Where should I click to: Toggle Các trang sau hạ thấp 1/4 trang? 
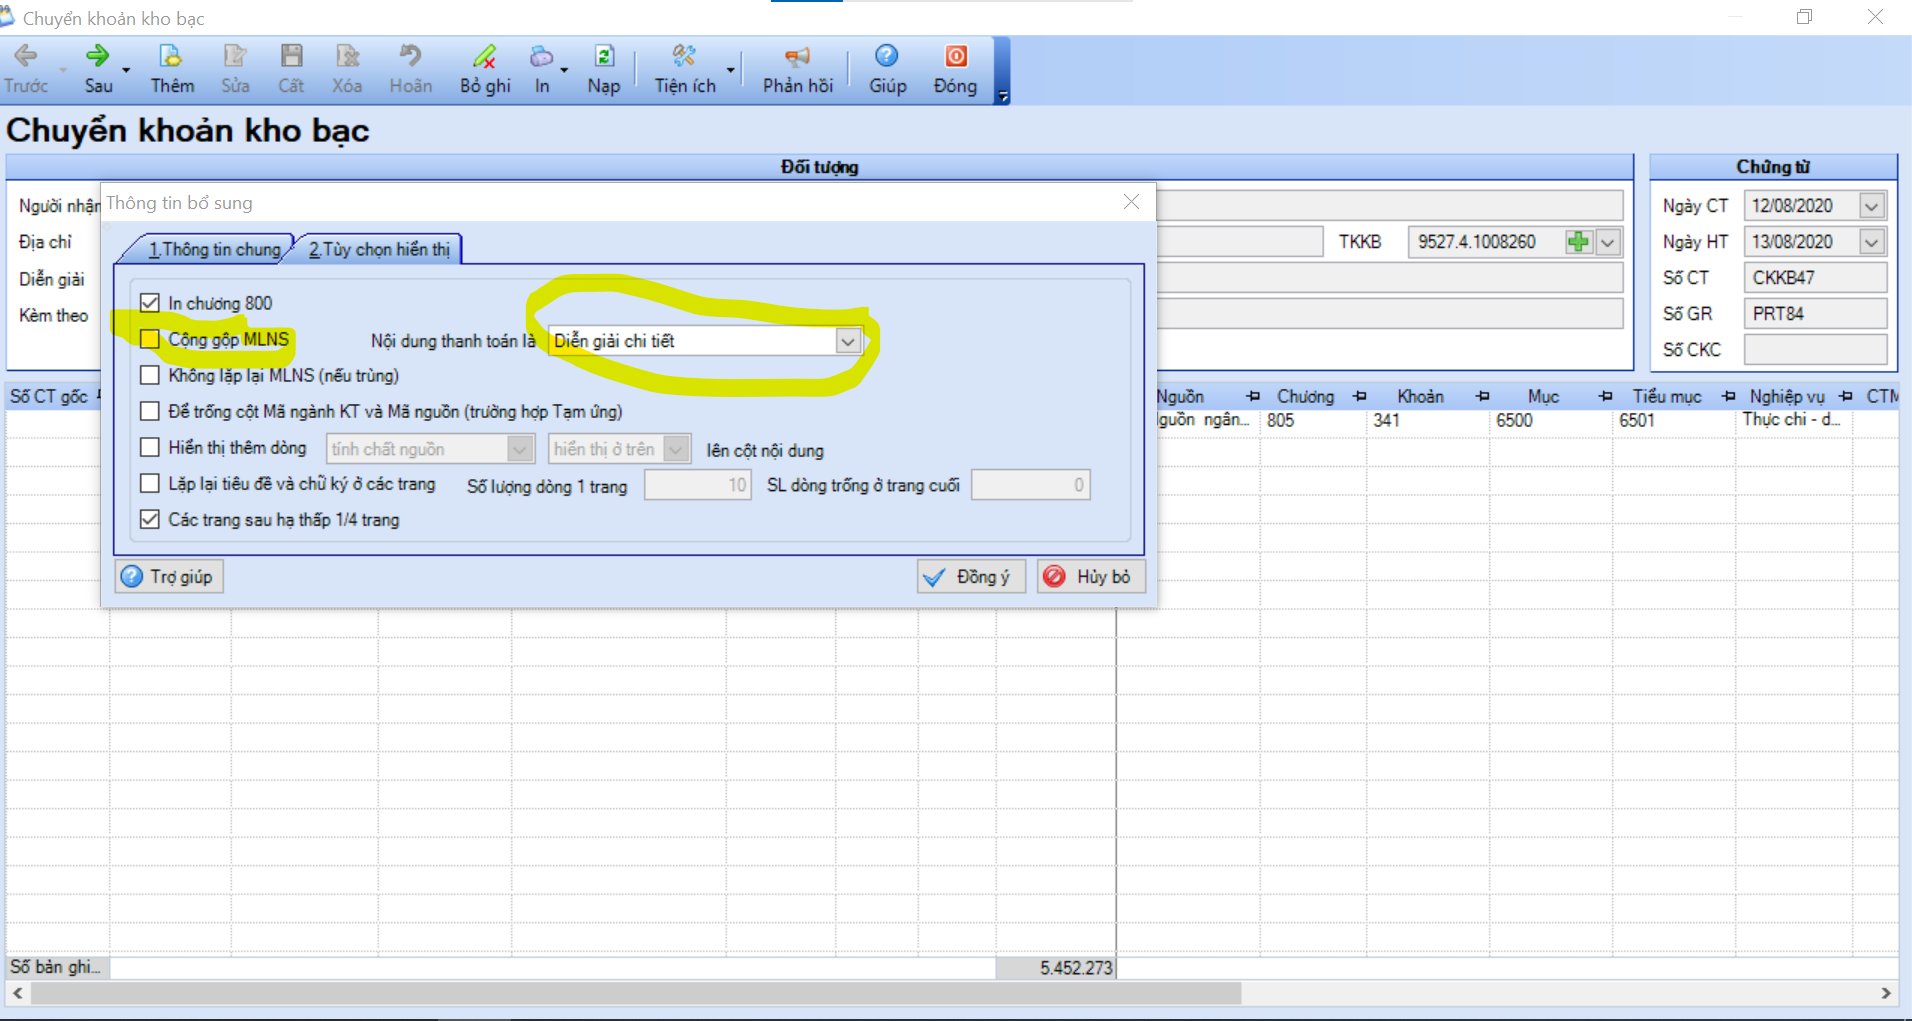tap(150, 520)
